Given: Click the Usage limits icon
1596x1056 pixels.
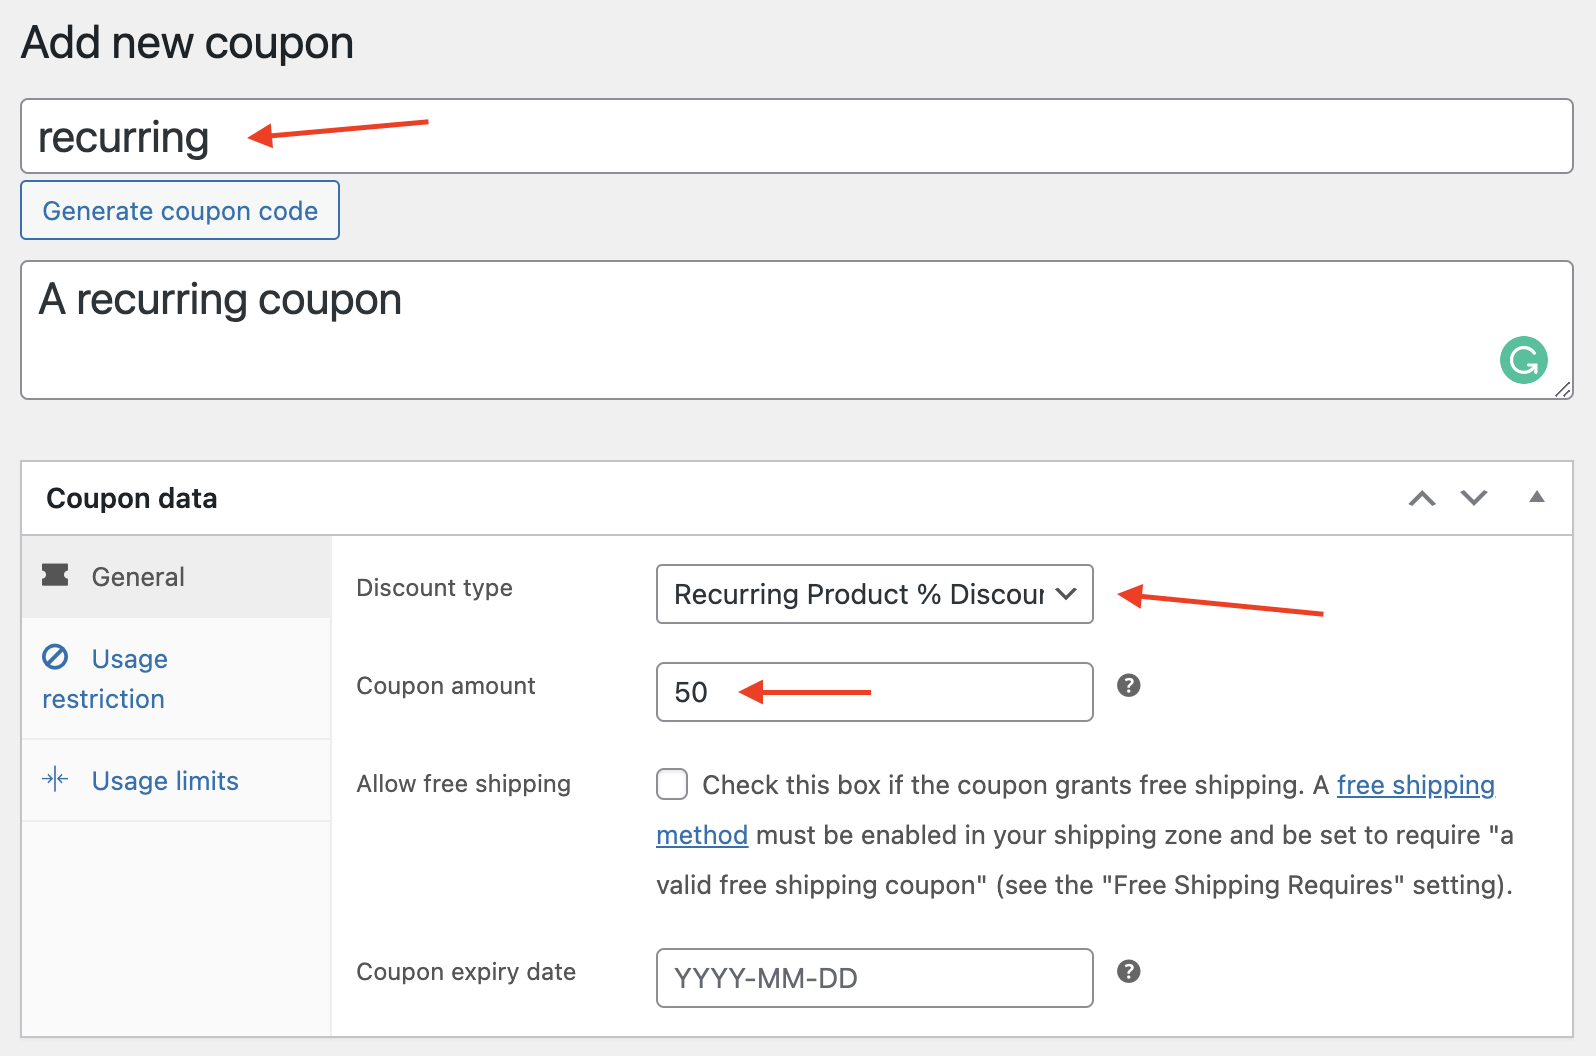Looking at the screenshot, I should click(x=55, y=779).
